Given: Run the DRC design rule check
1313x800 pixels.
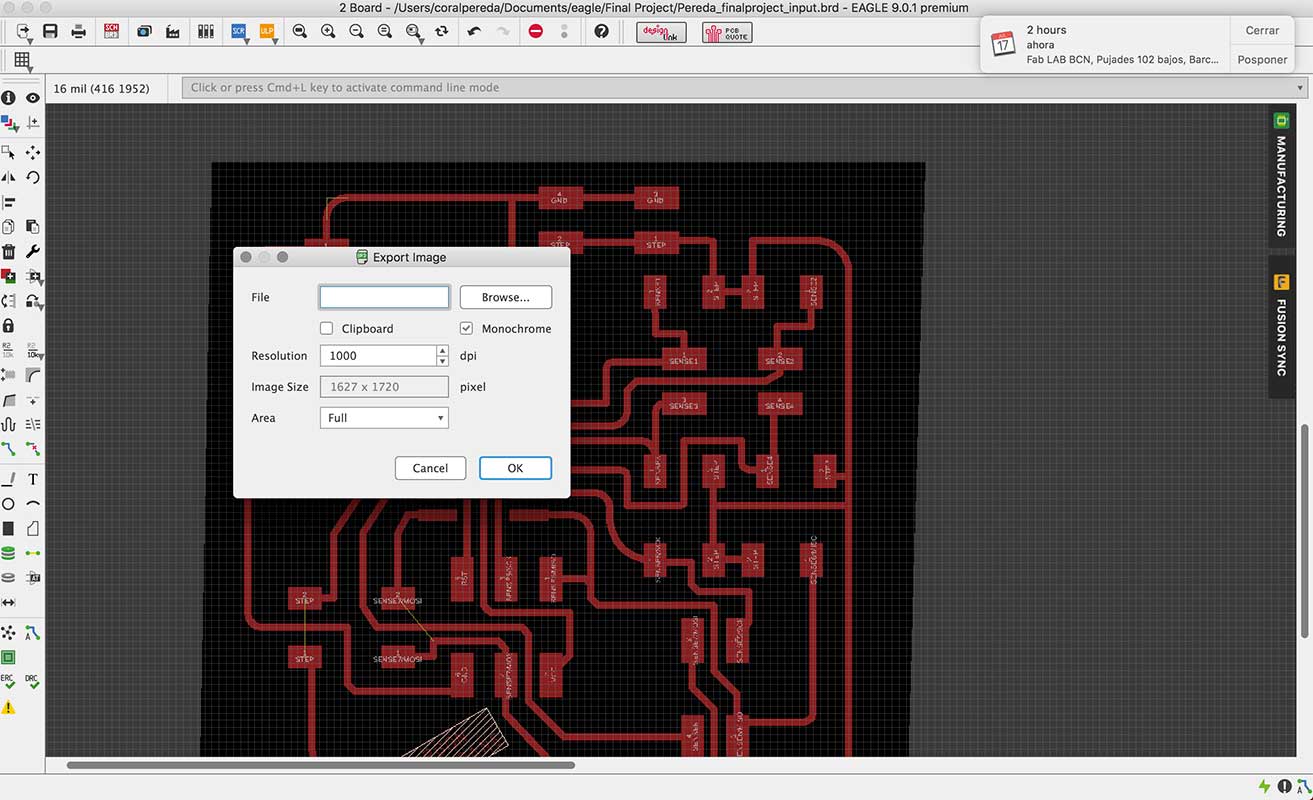Looking at the screenshot, I should (33, 681).
